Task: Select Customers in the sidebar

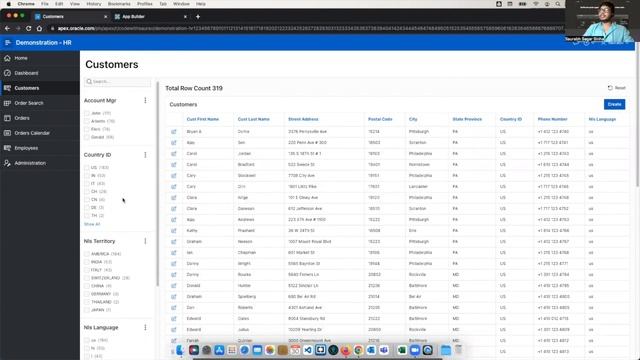Action: (x=27, y=88)
